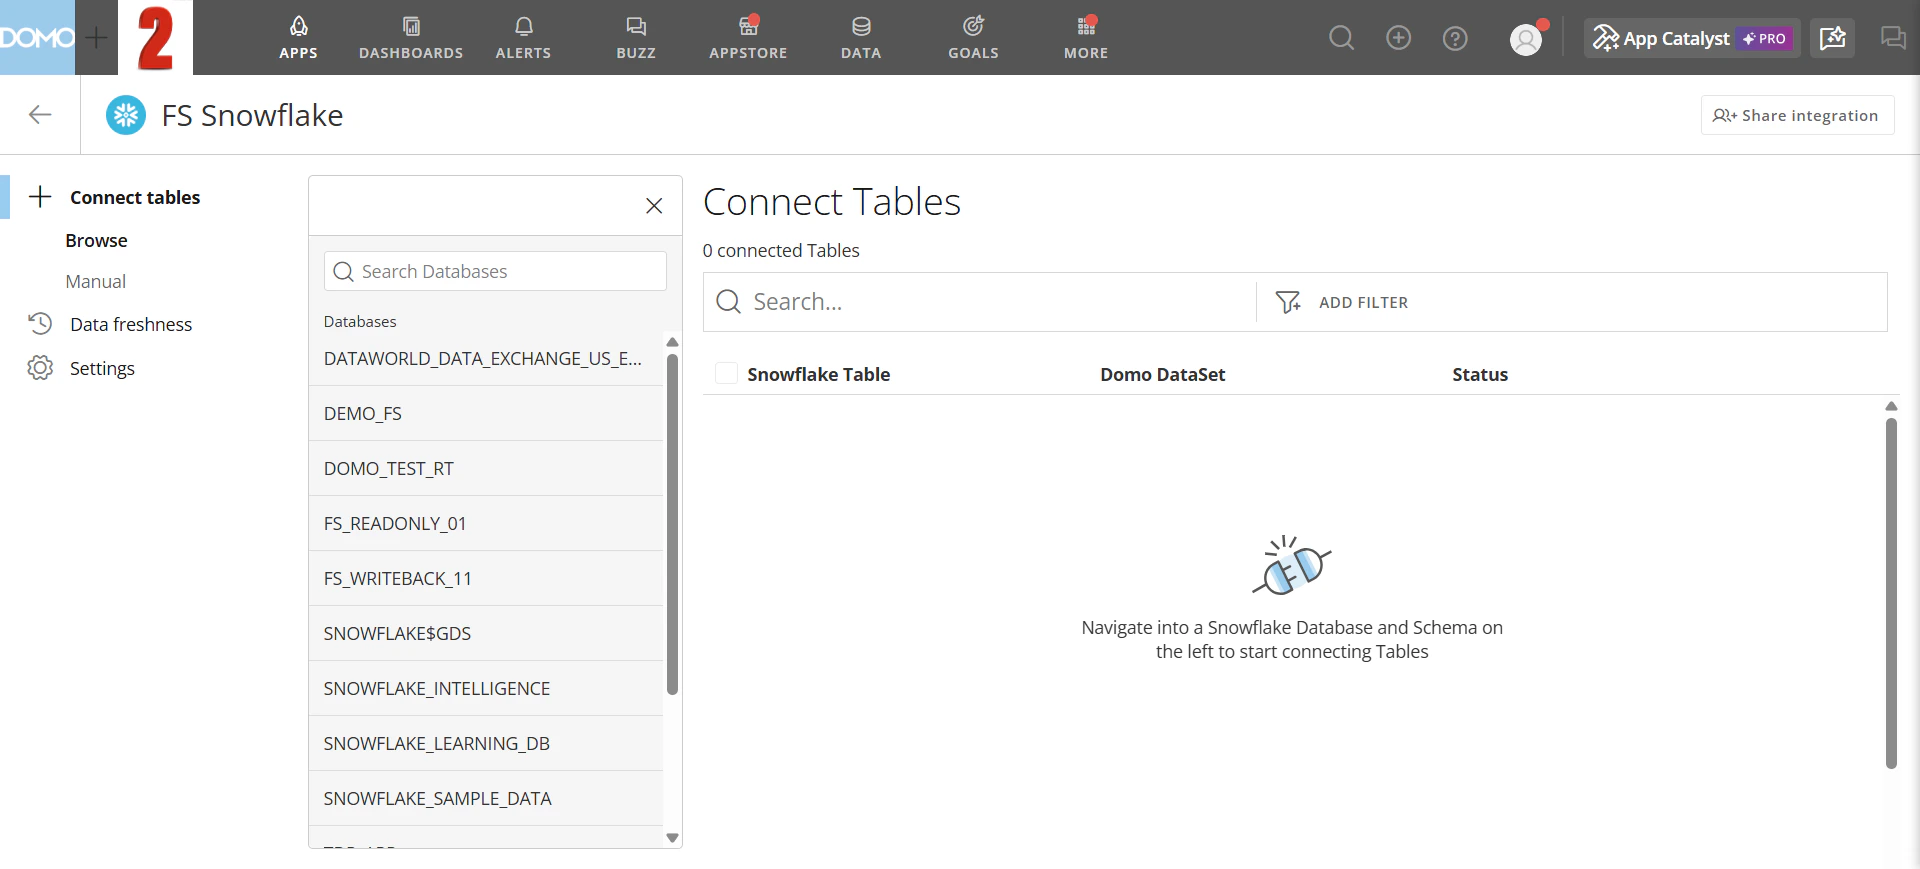This screenshot has width=1920, height=869.
Task: Focus the Search Databases field
Action: [x=495, y=271]
